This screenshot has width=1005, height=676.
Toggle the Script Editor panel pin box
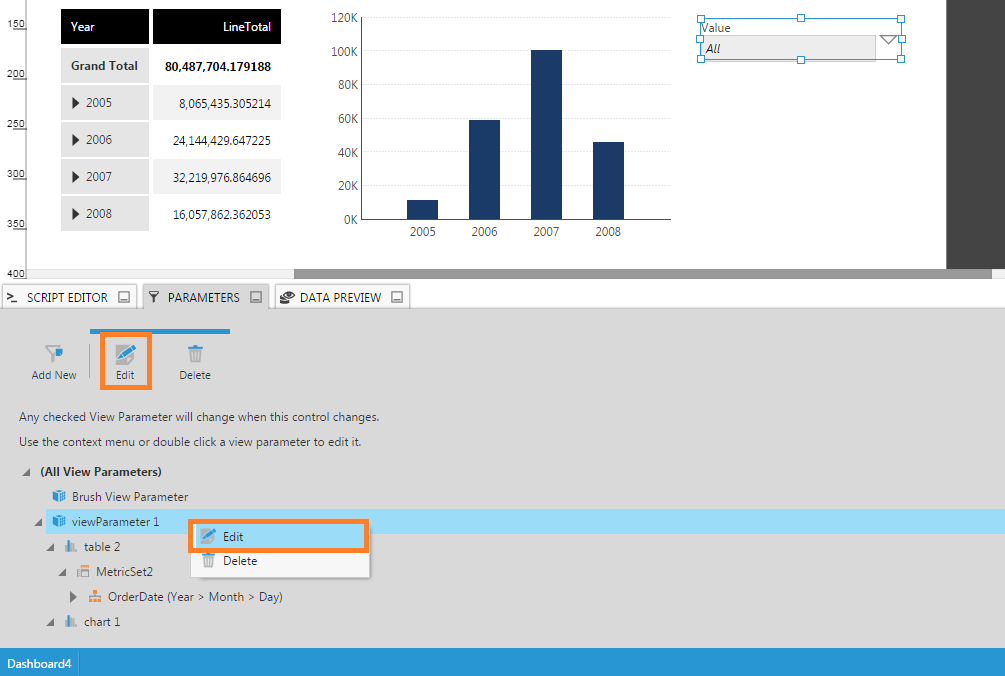click(x=124, y=297)
